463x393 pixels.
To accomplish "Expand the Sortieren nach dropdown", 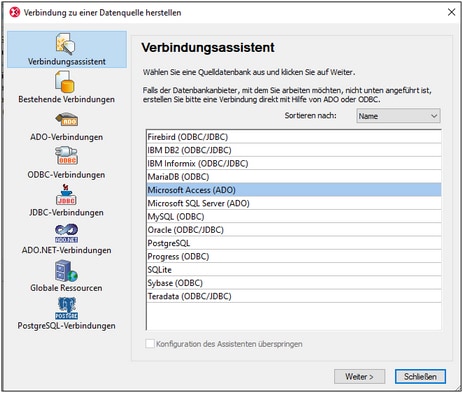I will tap(398, 116).
